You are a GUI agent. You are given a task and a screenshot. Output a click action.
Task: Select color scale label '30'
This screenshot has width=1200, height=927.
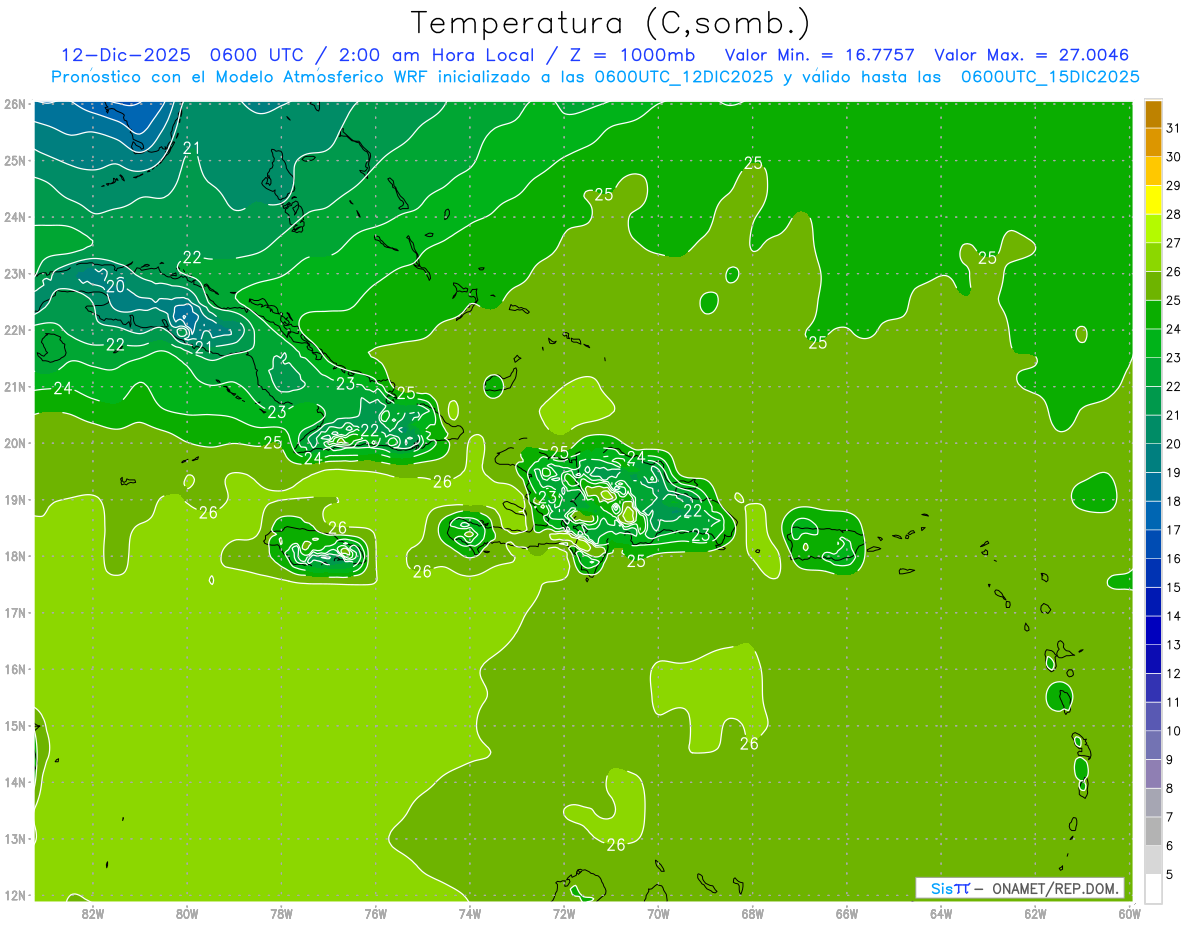coord(1174,157)
